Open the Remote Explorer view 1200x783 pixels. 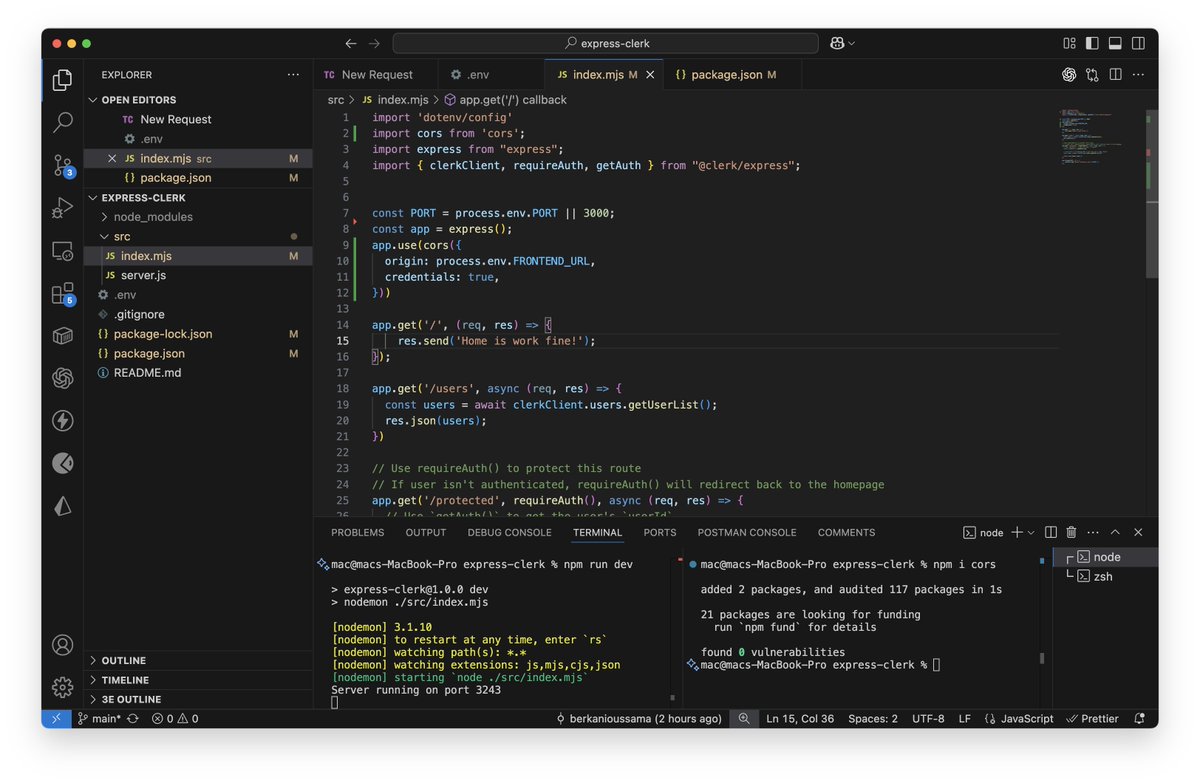point(62,251)
